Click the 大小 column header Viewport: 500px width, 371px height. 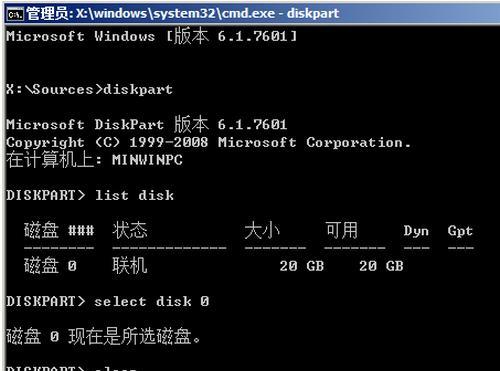coord(262,230)
